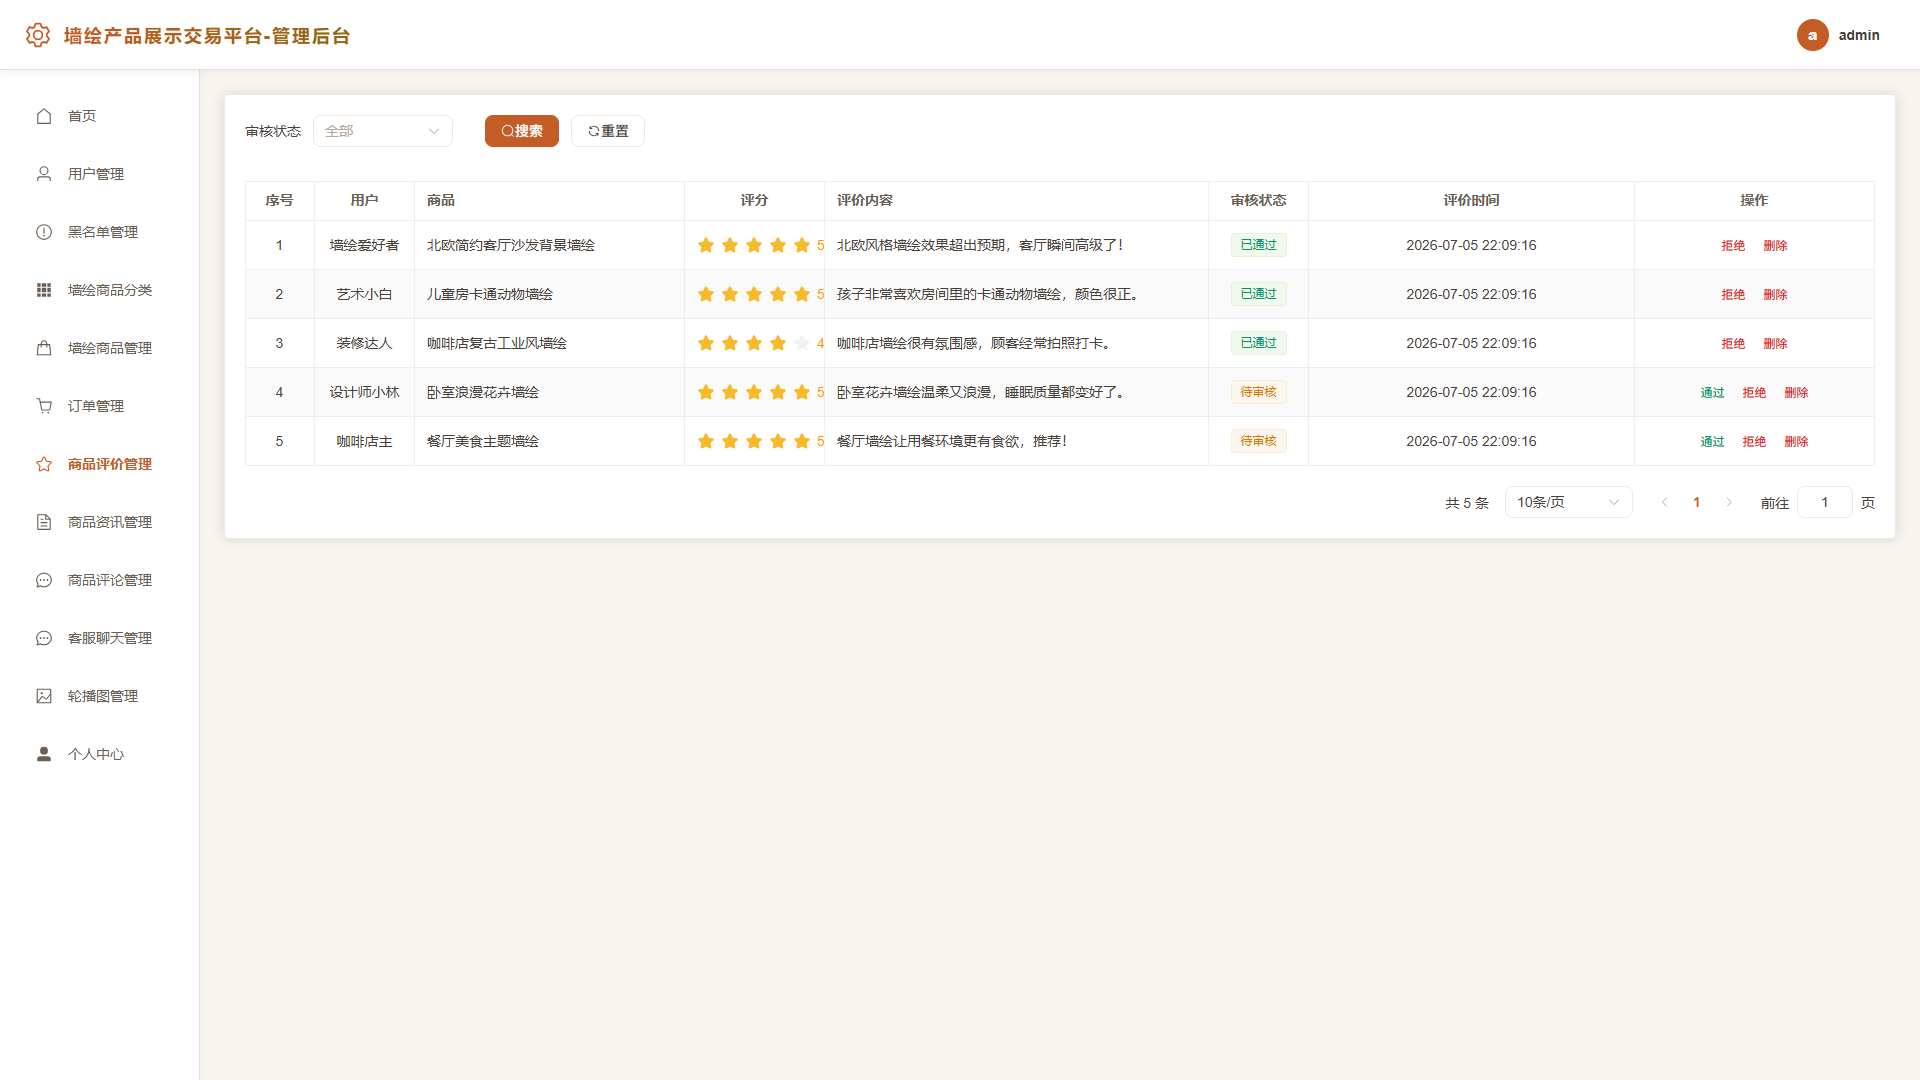Click the 待审核 tag for 设计师小林
1920x1080 pixels.
1258,392
